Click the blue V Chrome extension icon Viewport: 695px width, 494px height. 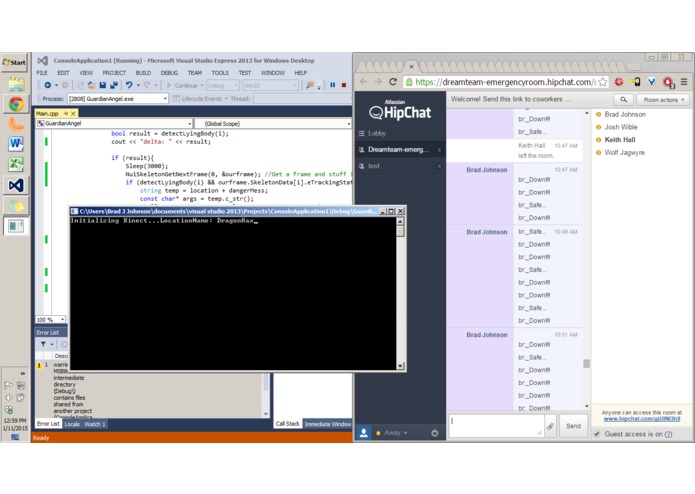point(652,82)
